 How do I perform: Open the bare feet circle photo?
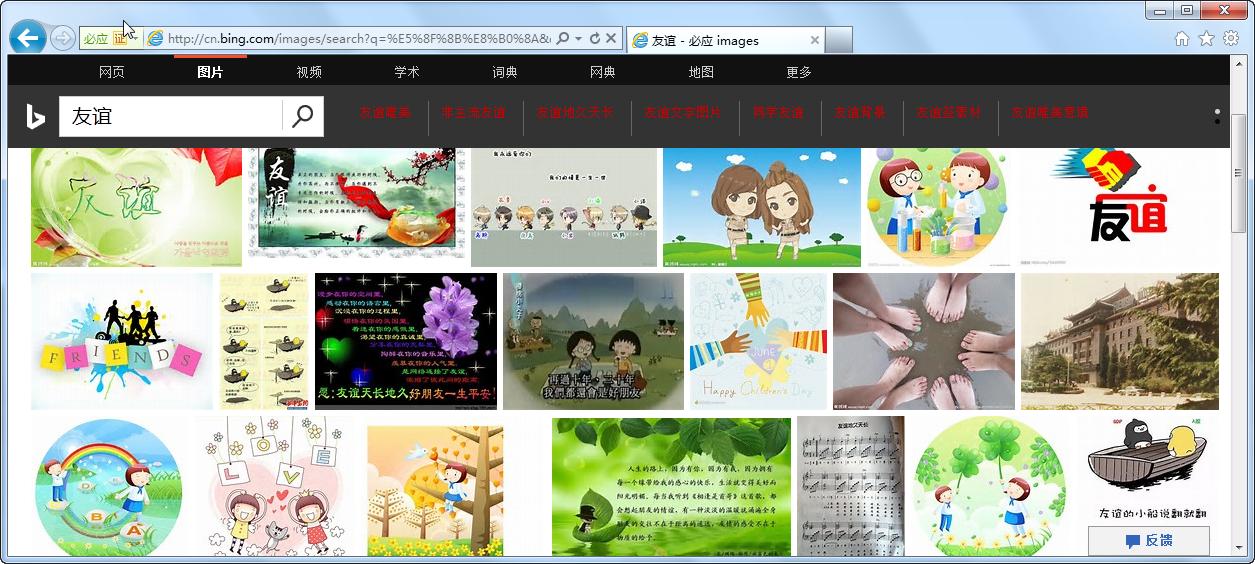click(923, 341)
